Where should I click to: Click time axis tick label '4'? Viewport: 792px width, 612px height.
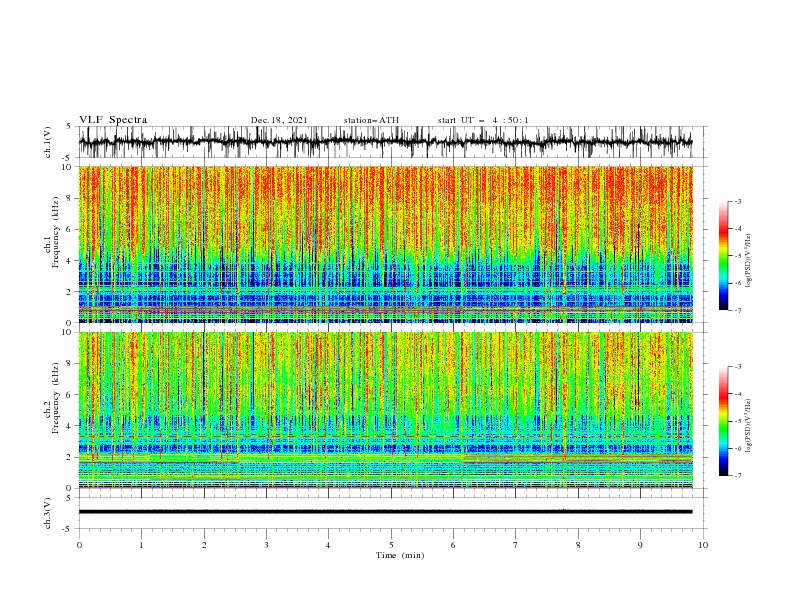coord(328,545)
